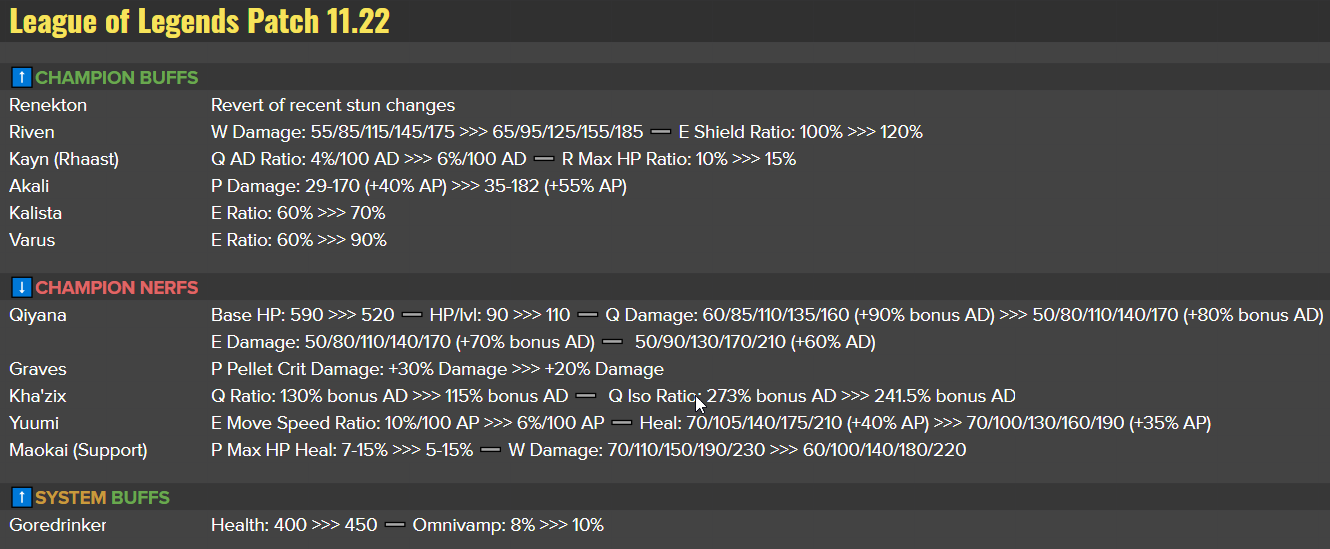This screenshot has height=549, width=1330.
Task: Select the Riven champion name
Action: [32, 132]
